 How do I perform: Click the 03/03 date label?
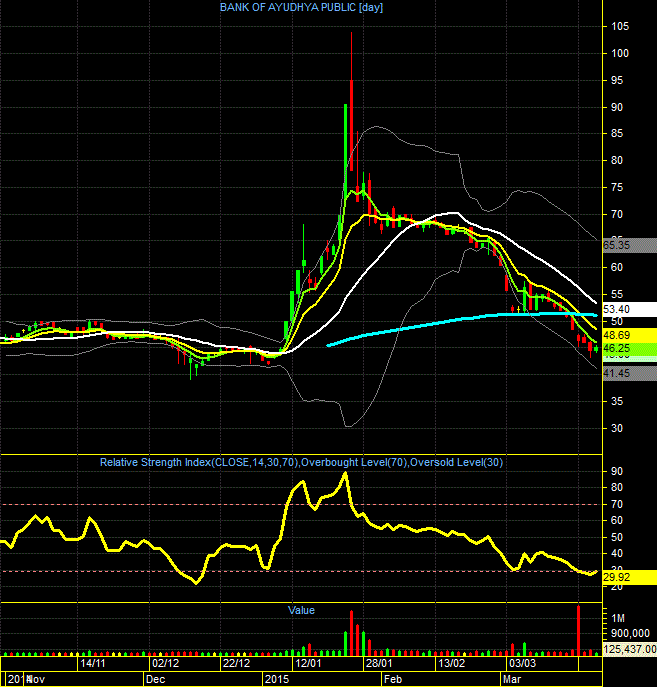(522, 663)
